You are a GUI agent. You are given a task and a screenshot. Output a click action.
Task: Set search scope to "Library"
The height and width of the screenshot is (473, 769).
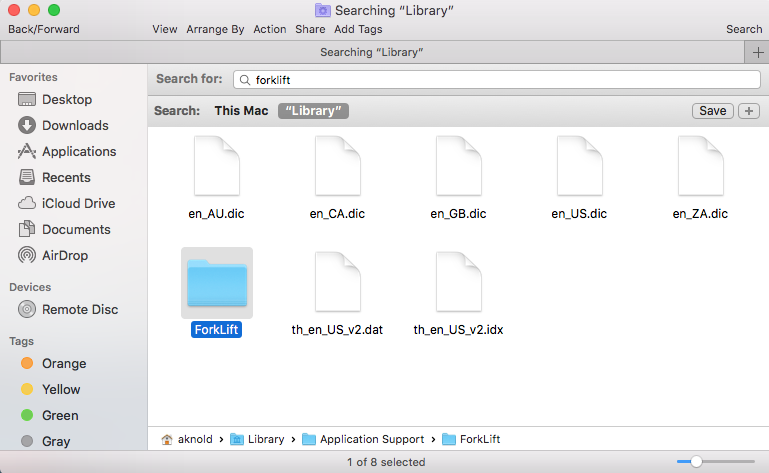[x=313, y=111]
